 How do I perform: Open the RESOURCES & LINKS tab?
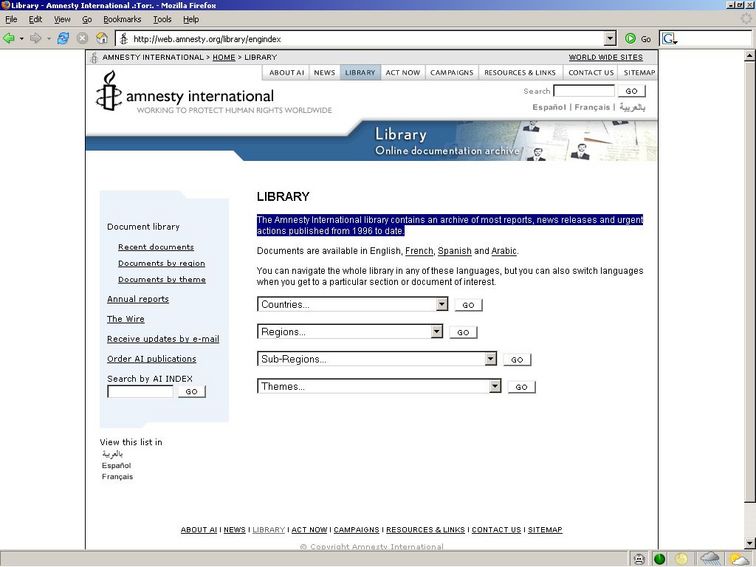[x=520, y=72]
